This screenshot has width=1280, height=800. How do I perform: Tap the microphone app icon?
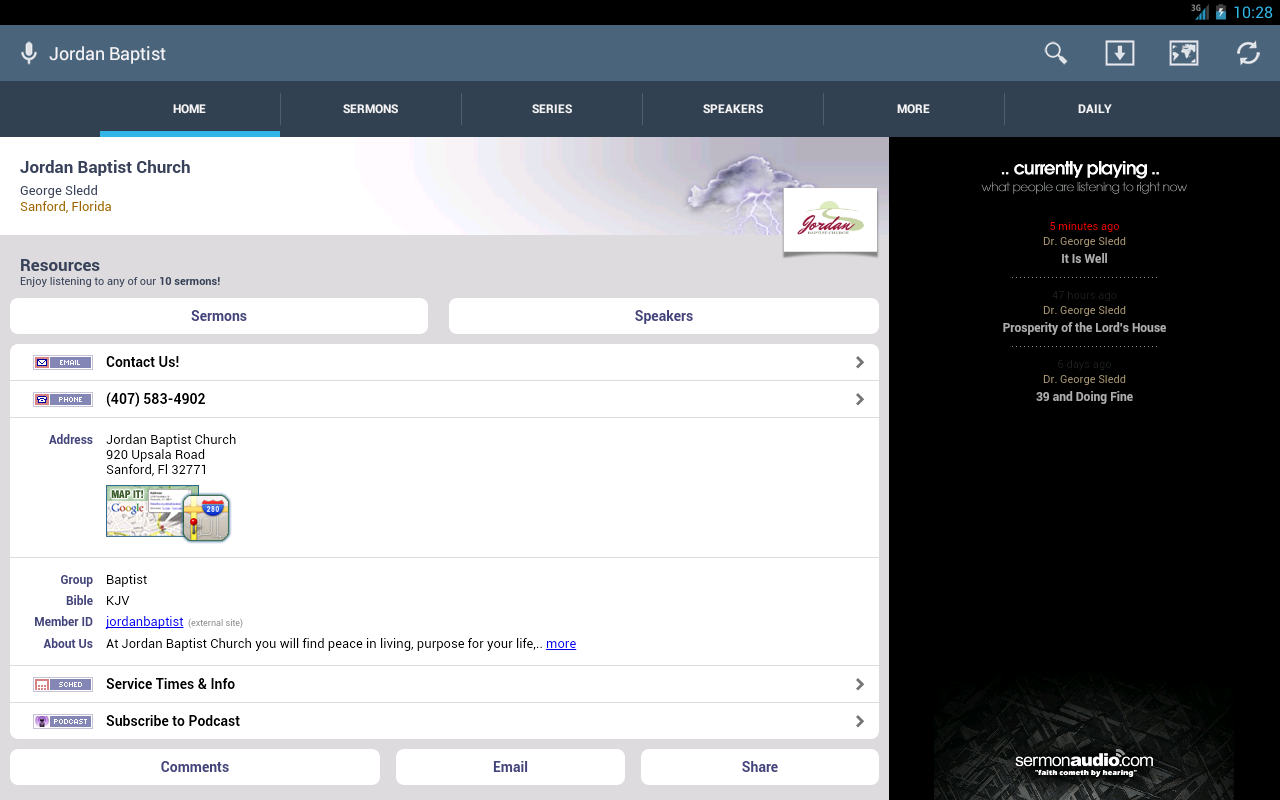pyautogui.click(x=29, y=53)
